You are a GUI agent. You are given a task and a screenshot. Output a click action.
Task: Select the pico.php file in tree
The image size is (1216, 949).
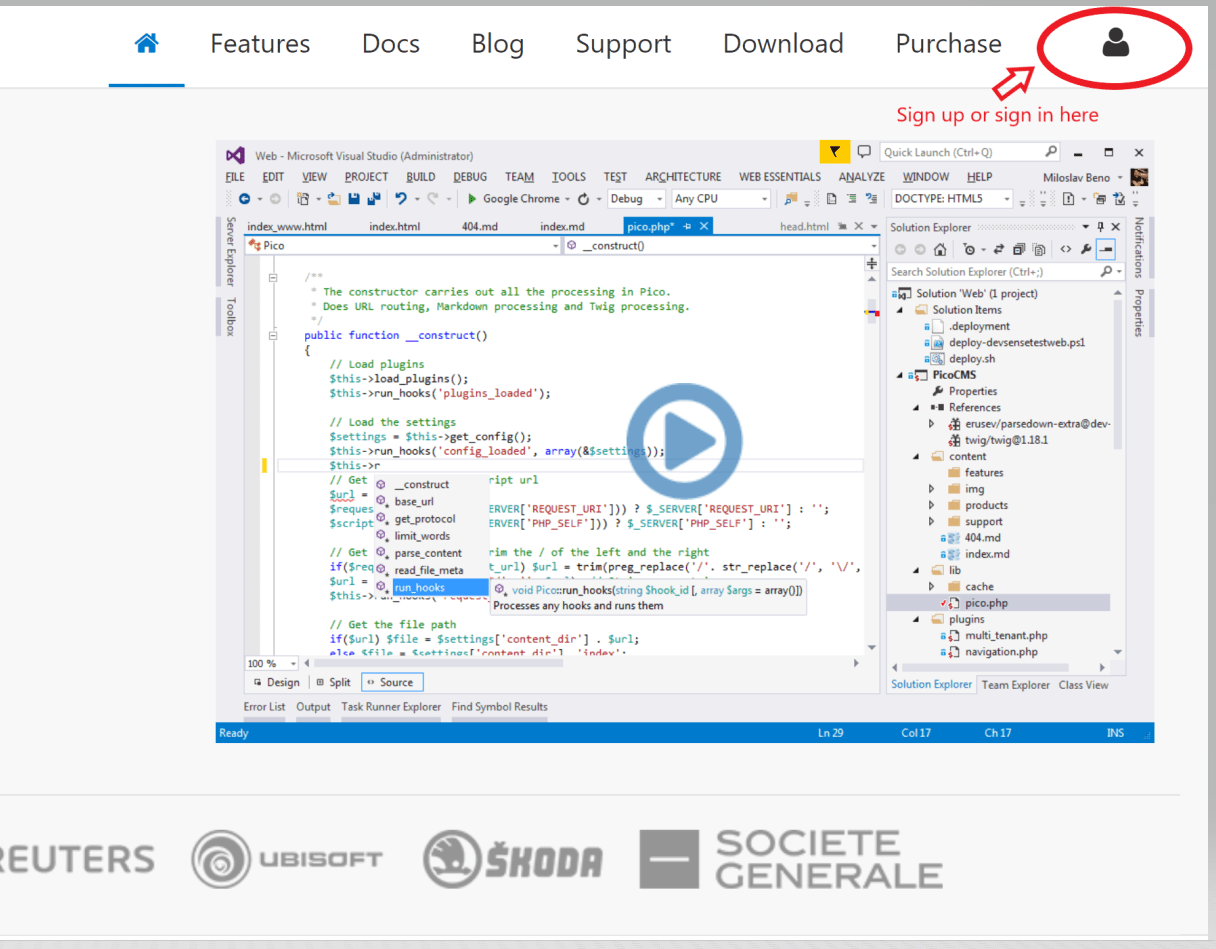click(x=986, y=603)
